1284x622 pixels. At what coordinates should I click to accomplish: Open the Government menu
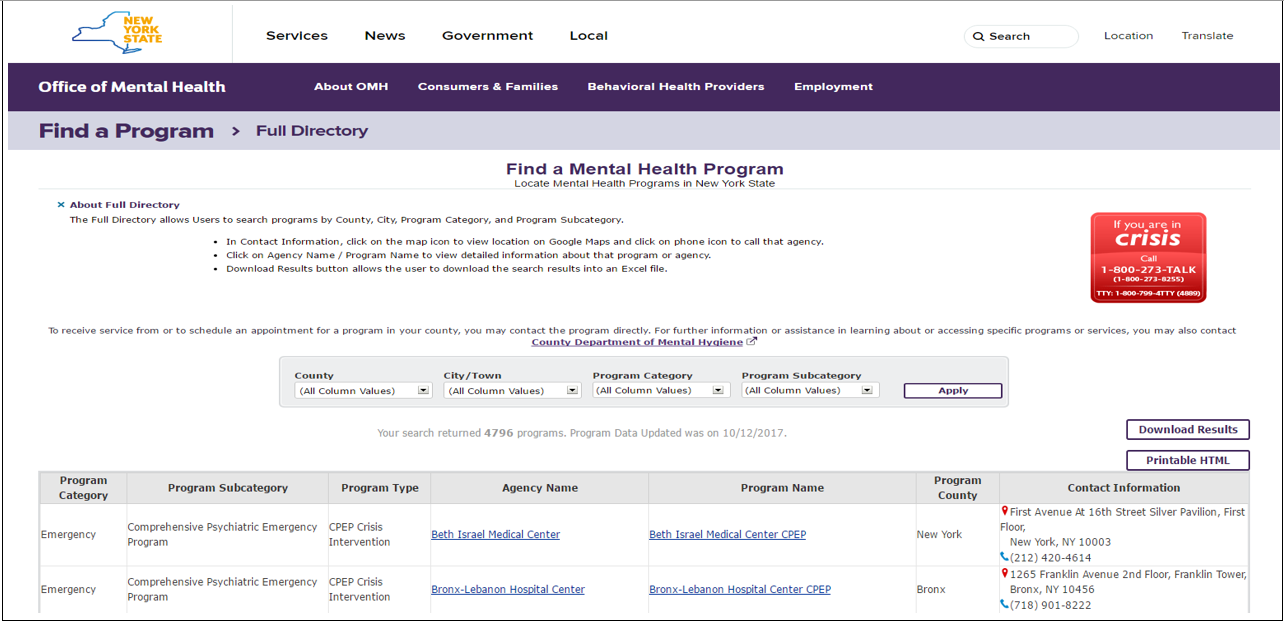click(488, 36)
